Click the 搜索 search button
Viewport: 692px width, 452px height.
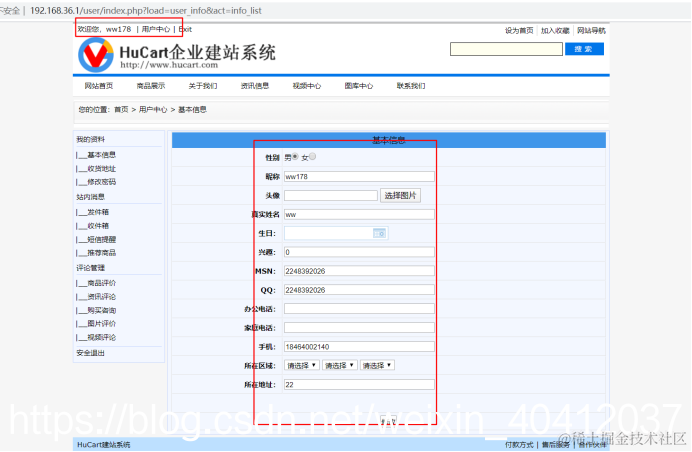coord(584,49)
